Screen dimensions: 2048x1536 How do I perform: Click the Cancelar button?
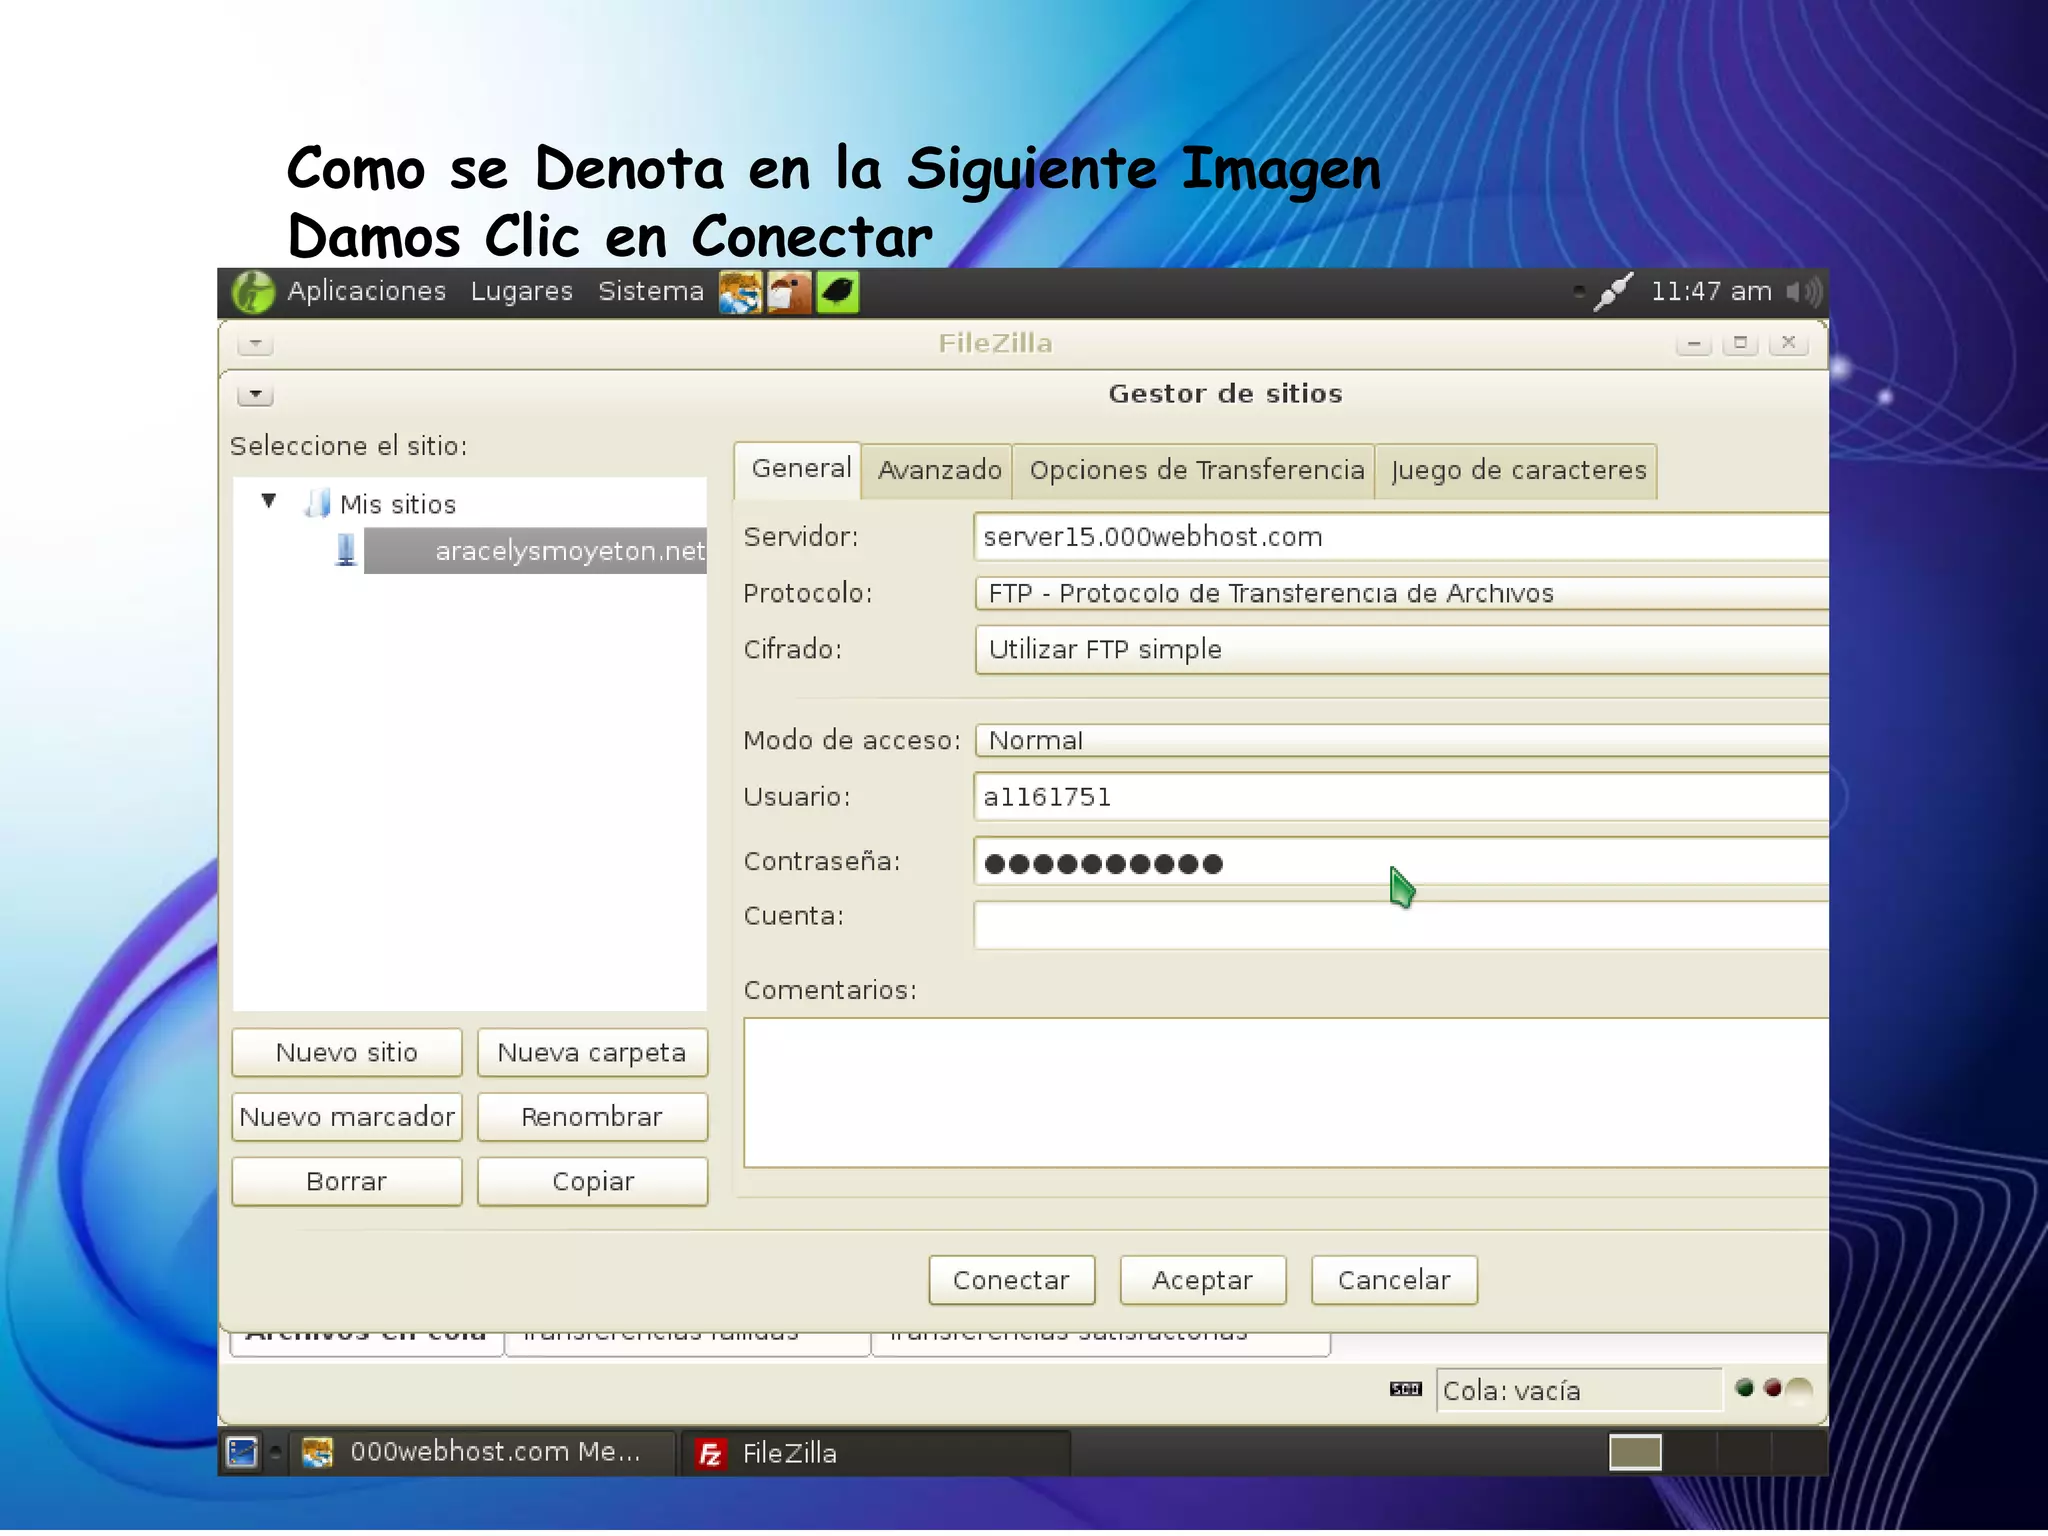(1394, 1281)
